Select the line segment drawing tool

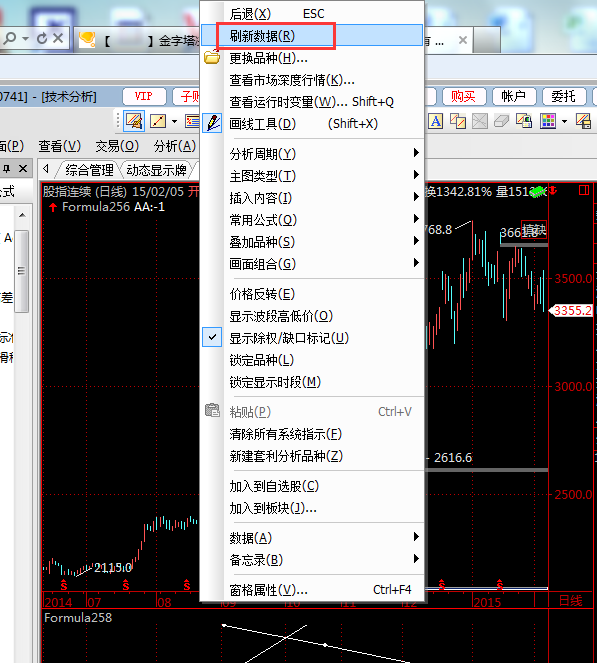click(158, 121)
